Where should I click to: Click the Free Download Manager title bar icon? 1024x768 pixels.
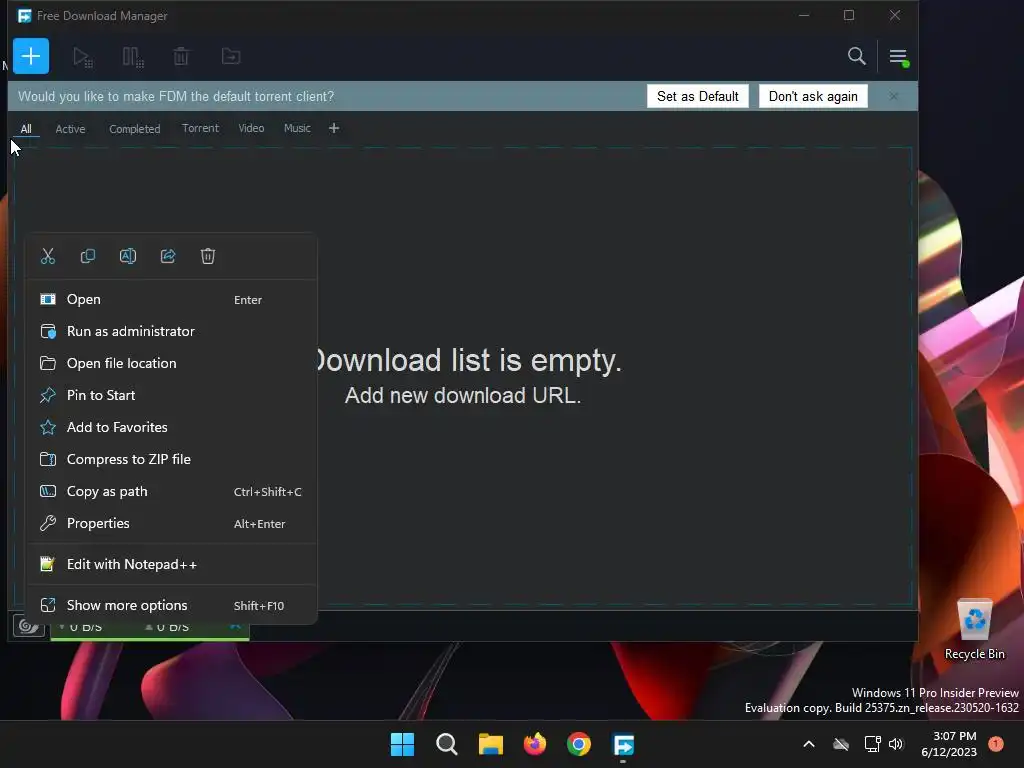(x=24, y=16)
